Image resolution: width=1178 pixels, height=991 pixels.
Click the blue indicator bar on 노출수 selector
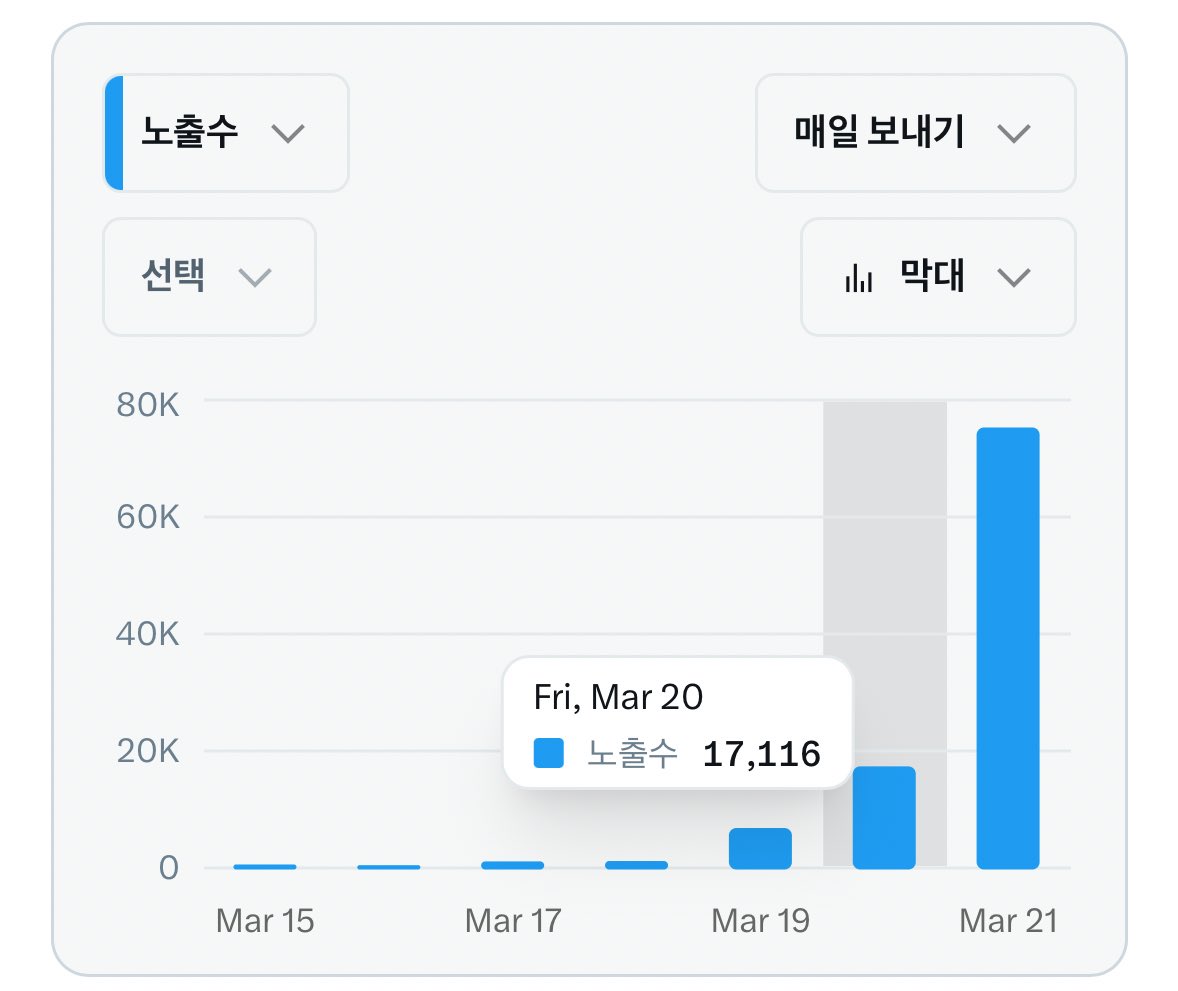pos(114,133)
